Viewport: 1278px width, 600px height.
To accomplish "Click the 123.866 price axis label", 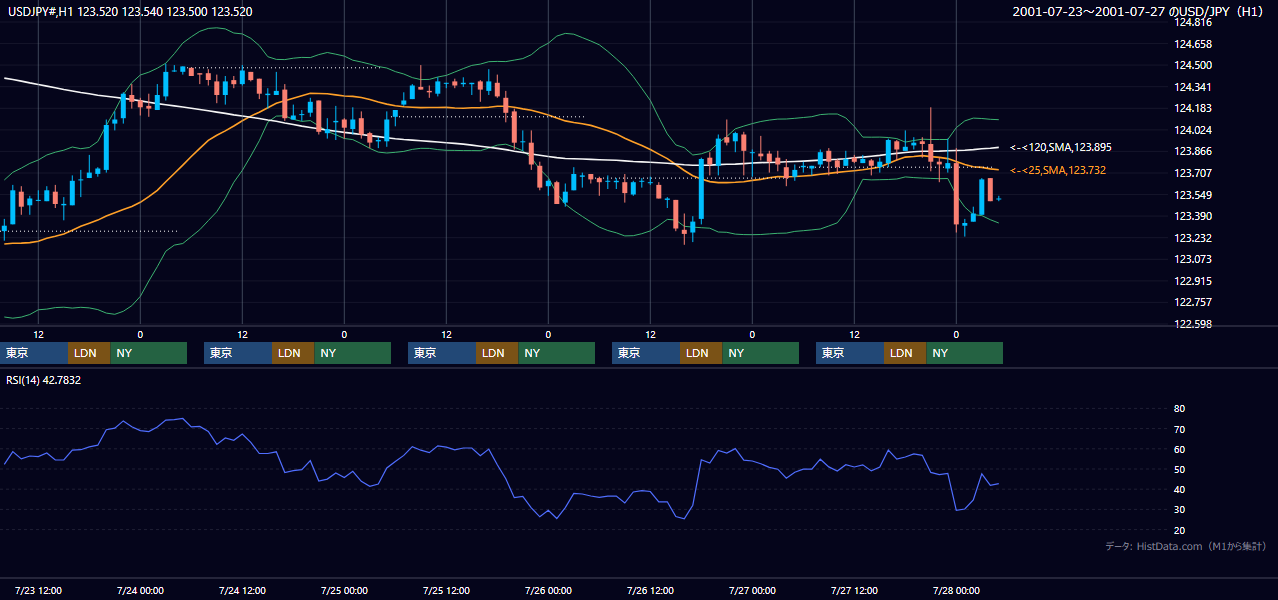I will tap(1192, 151).
